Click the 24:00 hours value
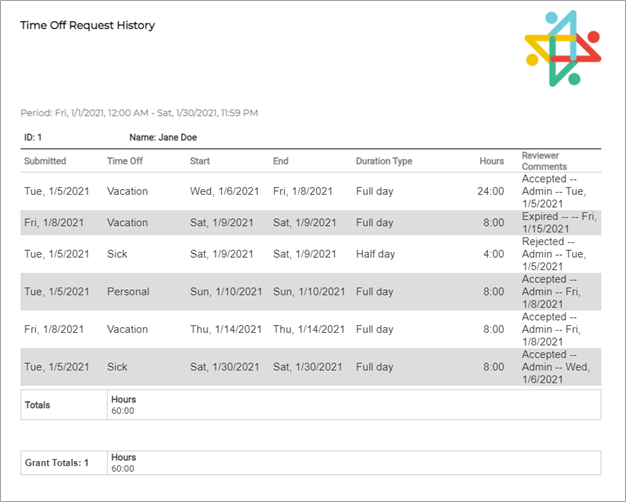The height and width of the screenshot is (502, 626). coord(491,191)
